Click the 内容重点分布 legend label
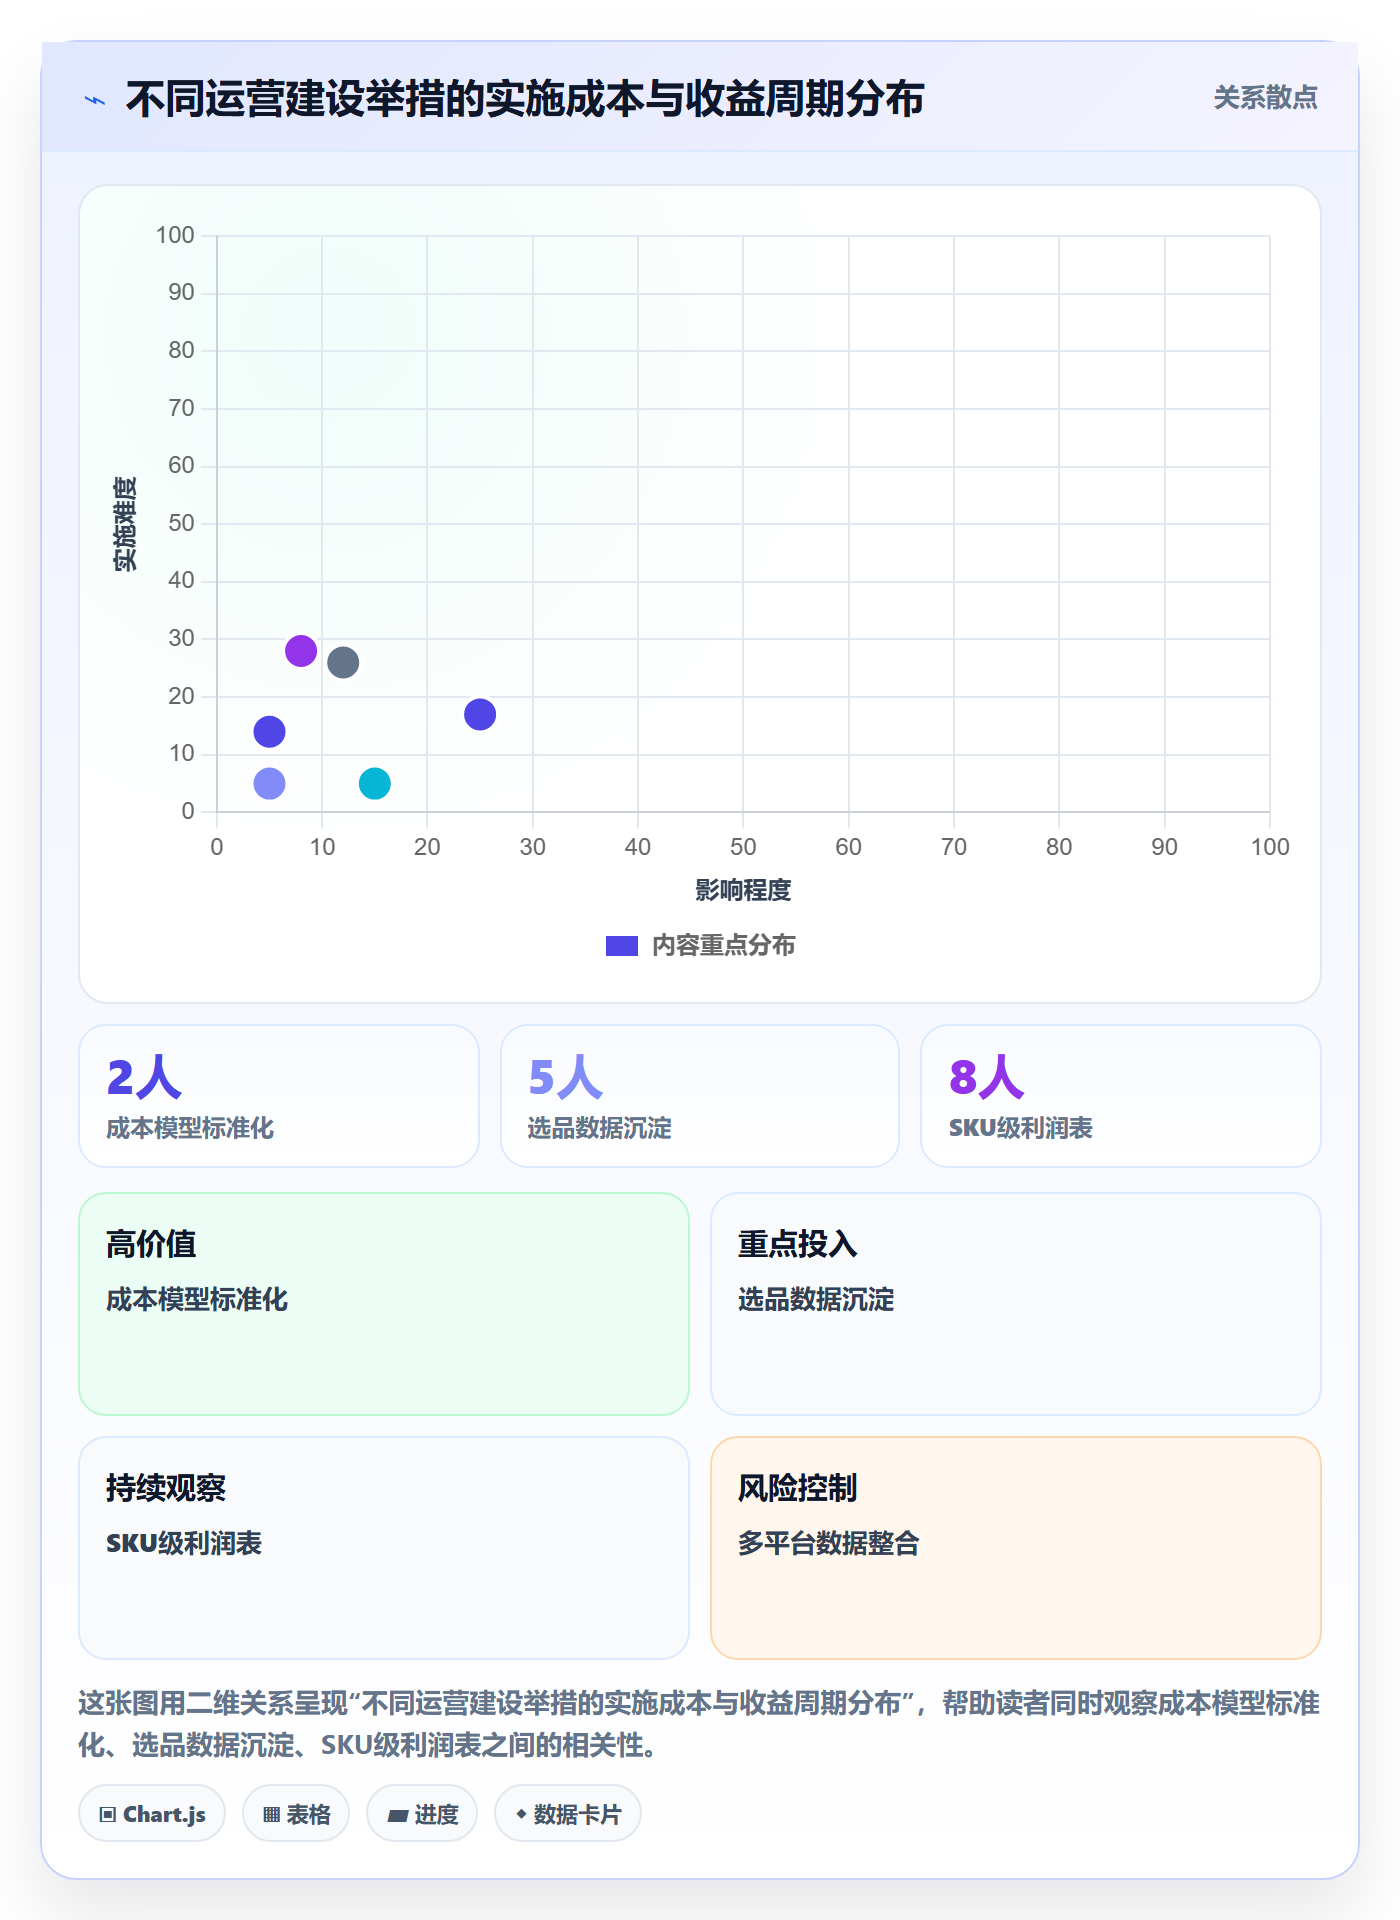This screenshot has width=1400, height=1920. [x=723, y=946]
